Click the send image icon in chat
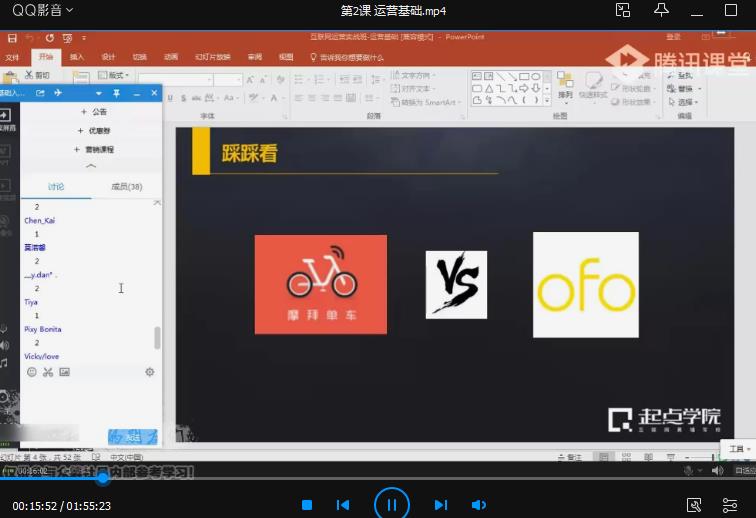Screen dimensions: 756x518 [x=64, y=372]
